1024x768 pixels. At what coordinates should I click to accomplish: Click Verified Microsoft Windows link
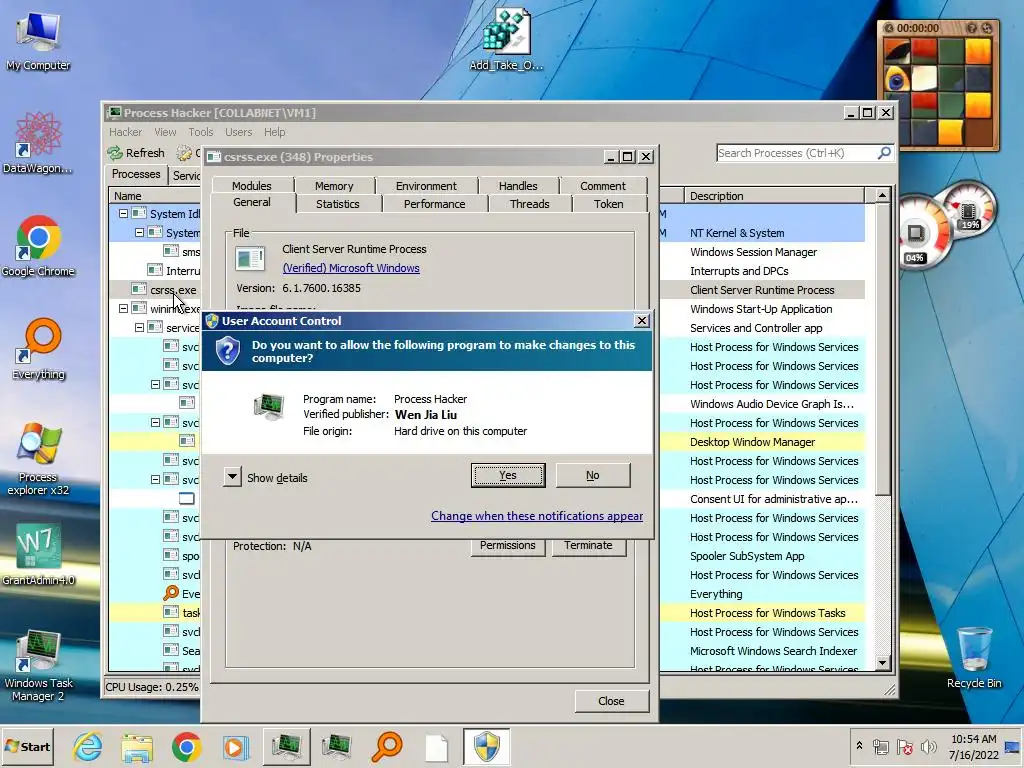[351, 268]
